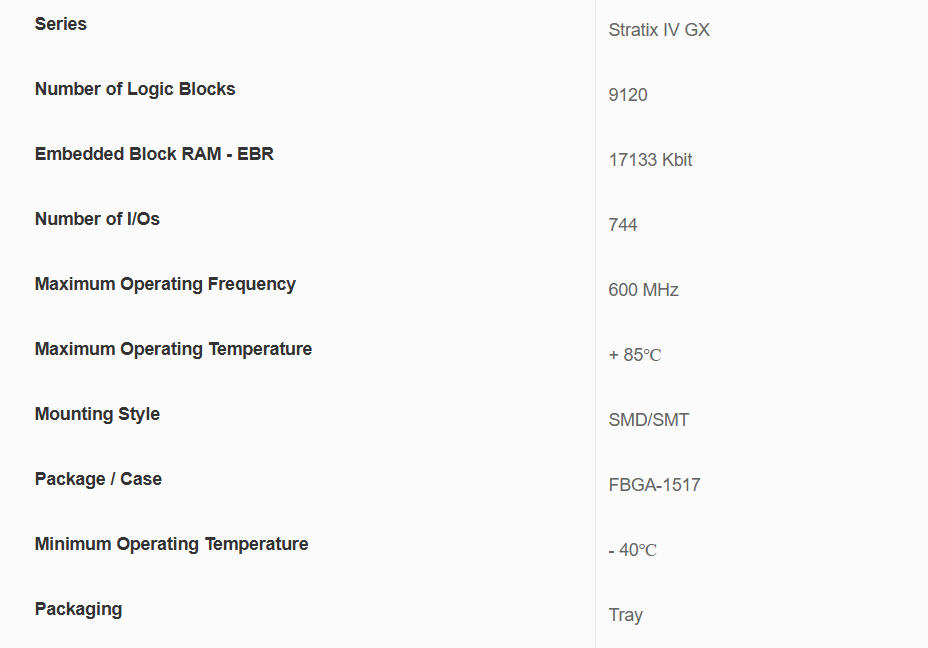The width and height of the screenshot is (928, 648).
Task: Select the + 85℃ temperature value
Action: pos(635,355)
